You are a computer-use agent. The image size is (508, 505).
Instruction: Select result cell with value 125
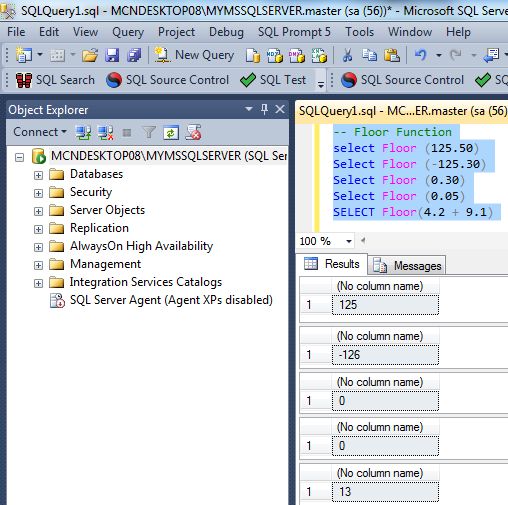[385, 305]
